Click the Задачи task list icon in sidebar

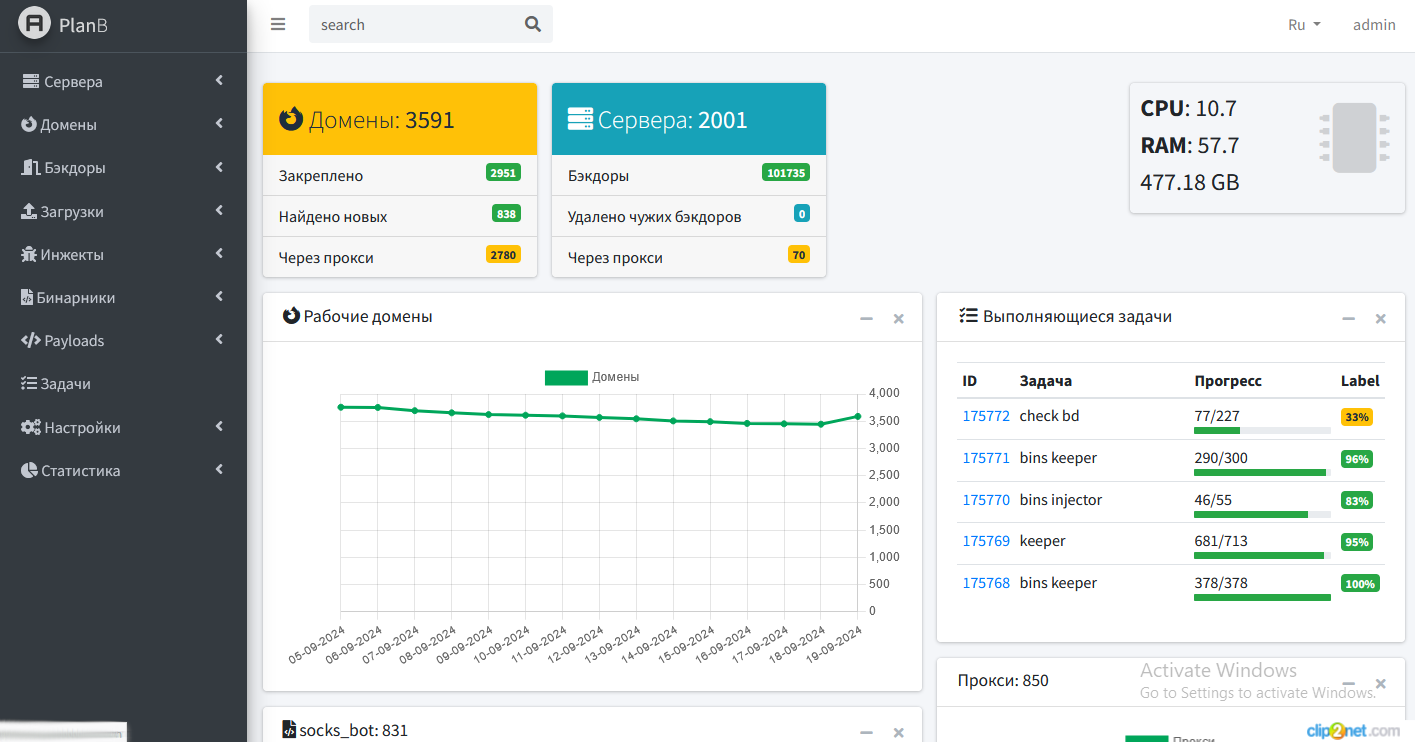29,384
